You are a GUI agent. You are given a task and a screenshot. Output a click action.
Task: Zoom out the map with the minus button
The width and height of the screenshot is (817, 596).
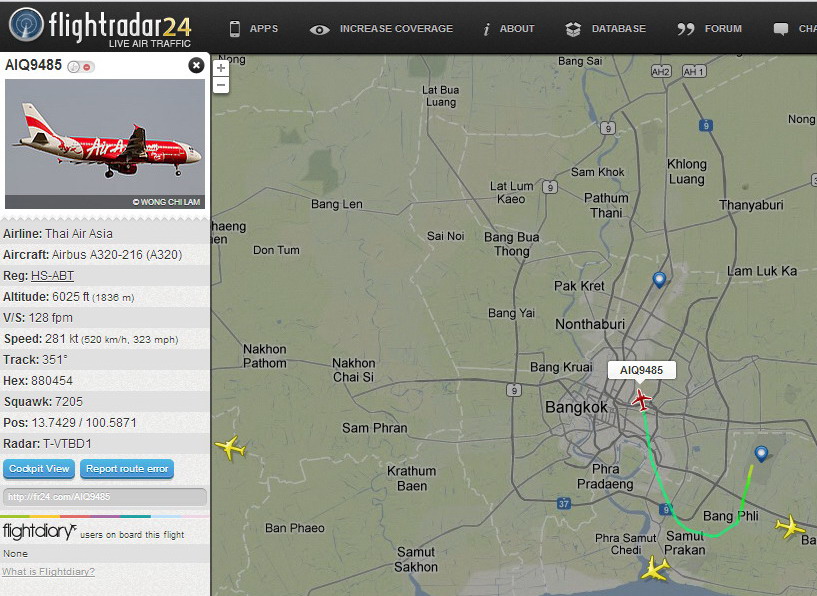coord(221,85)
